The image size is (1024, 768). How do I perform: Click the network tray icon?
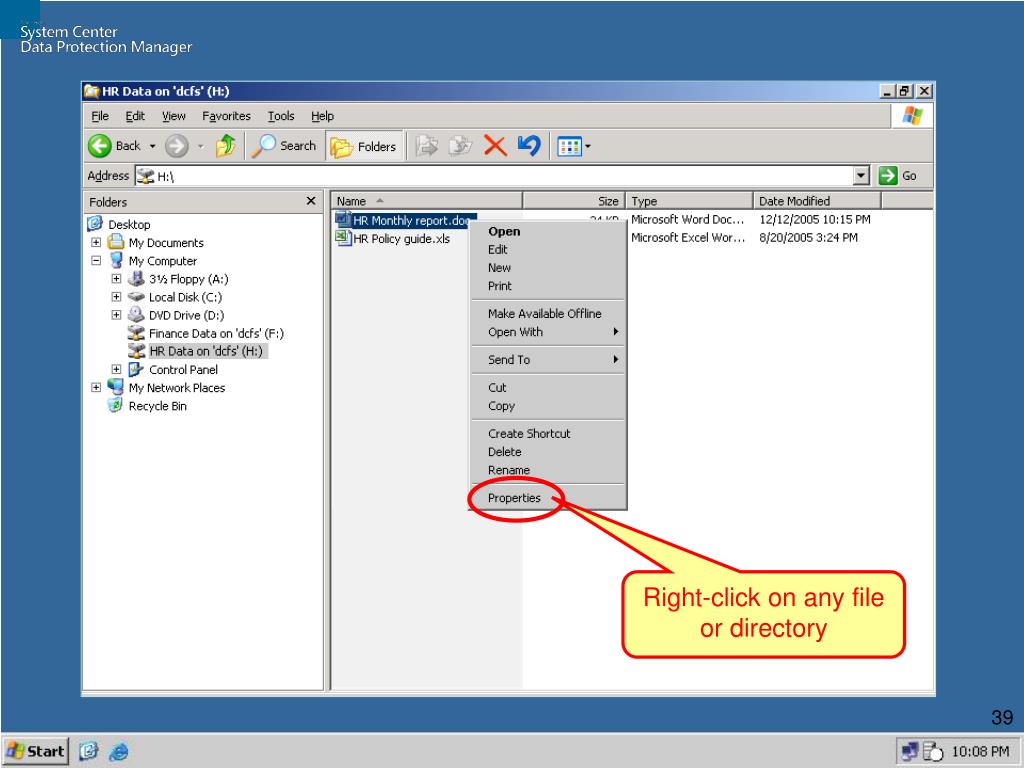(910, 752)
